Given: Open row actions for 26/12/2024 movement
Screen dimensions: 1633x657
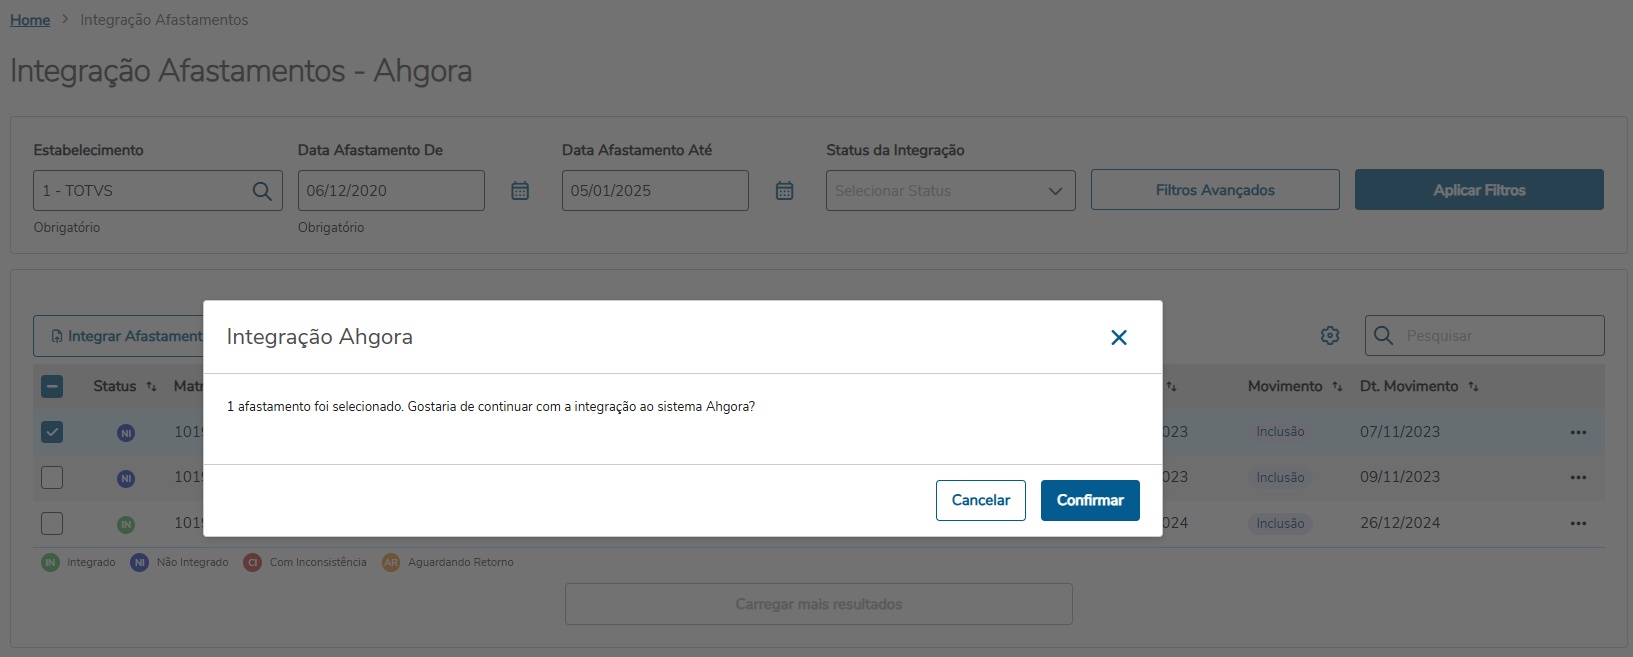Looking at the screenshot, I should [1578, 523].
